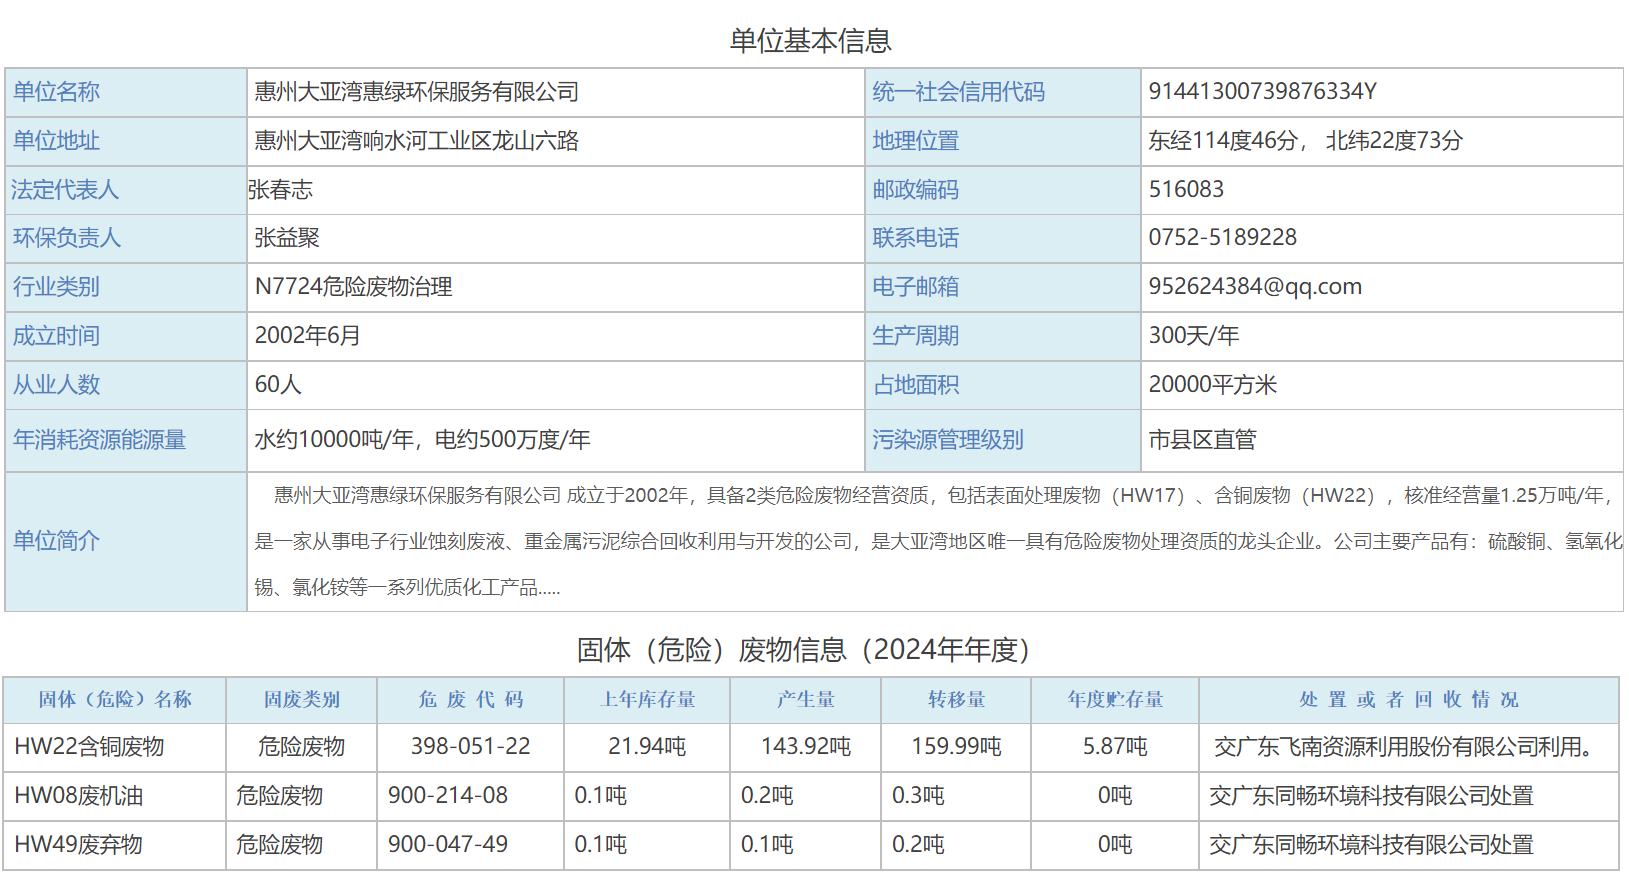Click founding date 2002年6月
1629x894 pixels.
point(307,336)
